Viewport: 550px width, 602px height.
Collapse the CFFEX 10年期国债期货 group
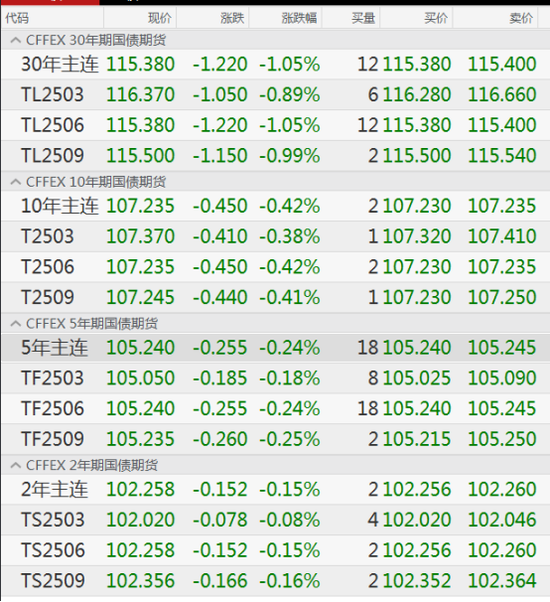(15, 182)
